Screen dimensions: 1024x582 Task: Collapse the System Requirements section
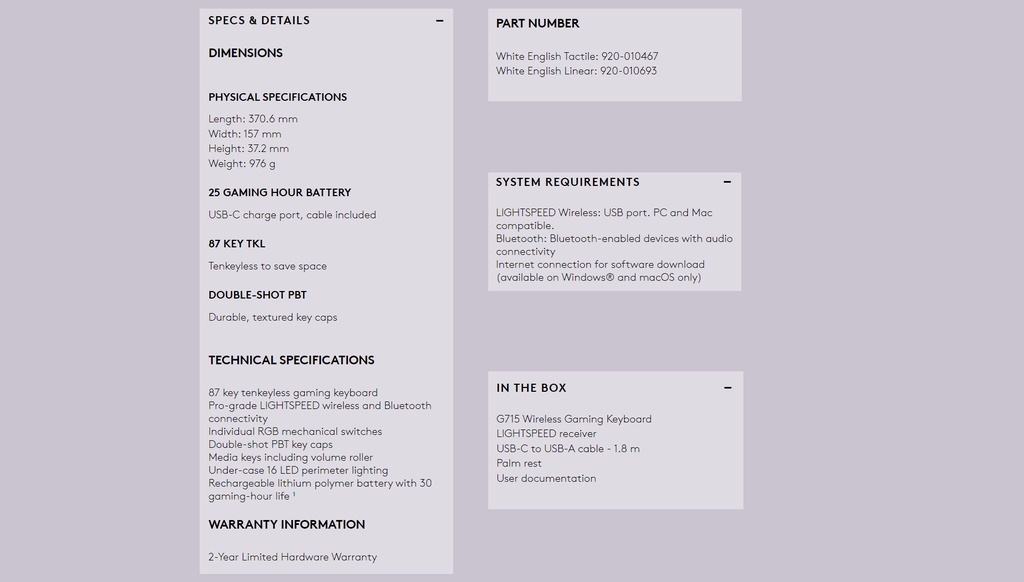click(727, 182)
